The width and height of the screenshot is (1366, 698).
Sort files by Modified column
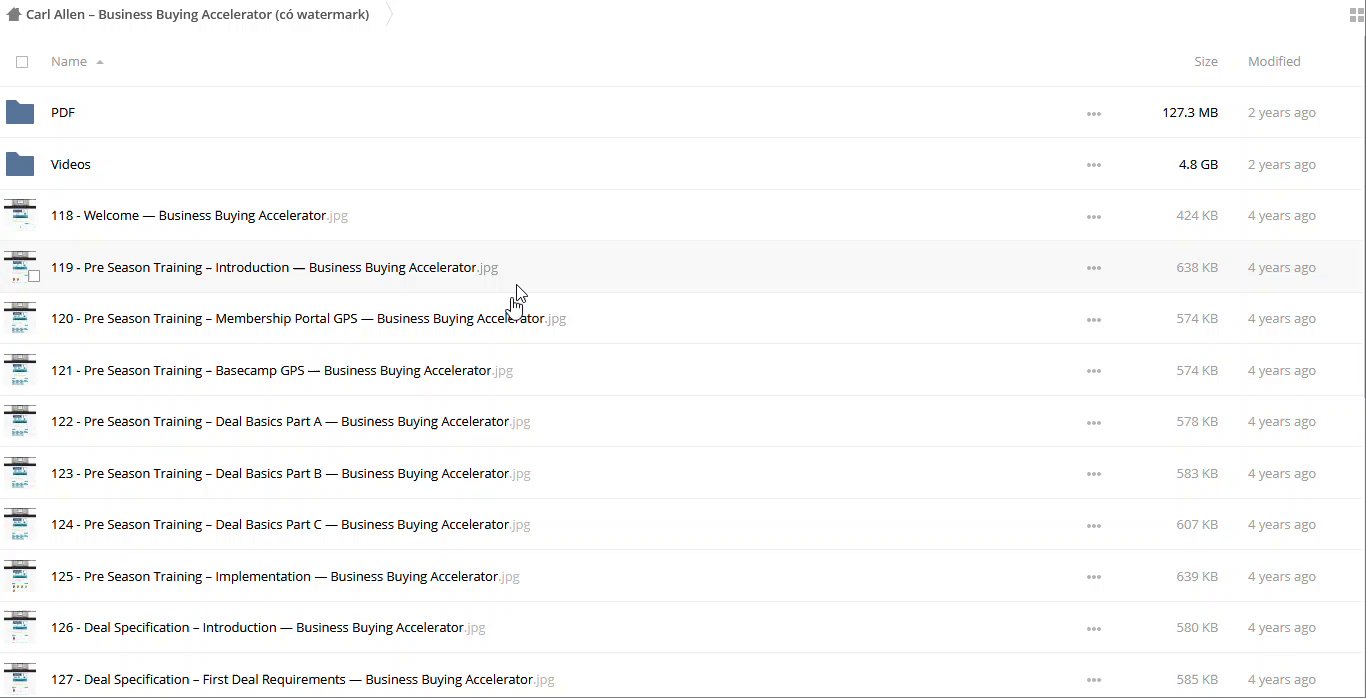tap(1274, 61)
